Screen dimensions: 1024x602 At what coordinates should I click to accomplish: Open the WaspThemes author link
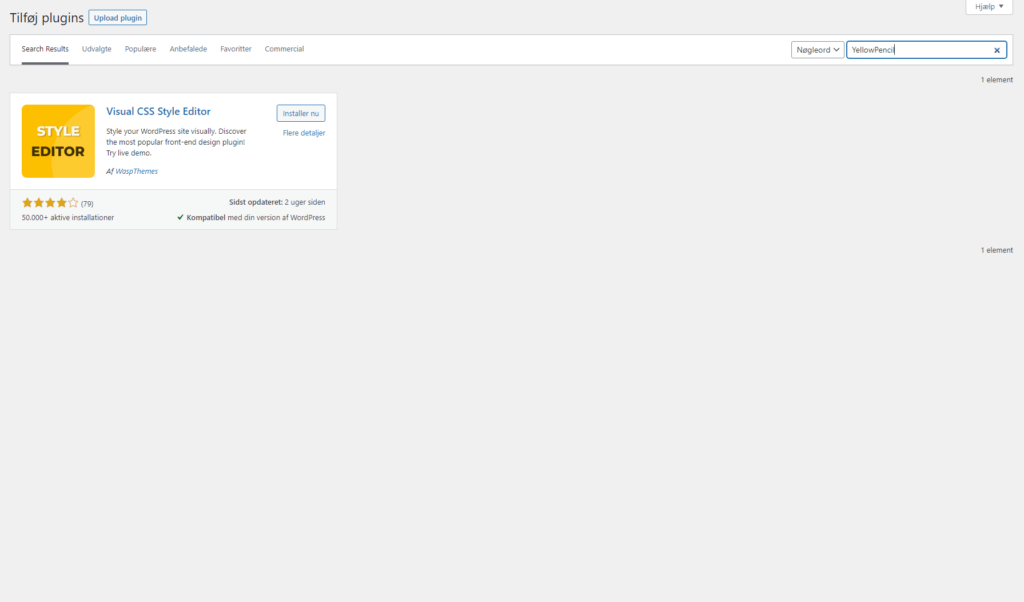[x=136, y=171]
